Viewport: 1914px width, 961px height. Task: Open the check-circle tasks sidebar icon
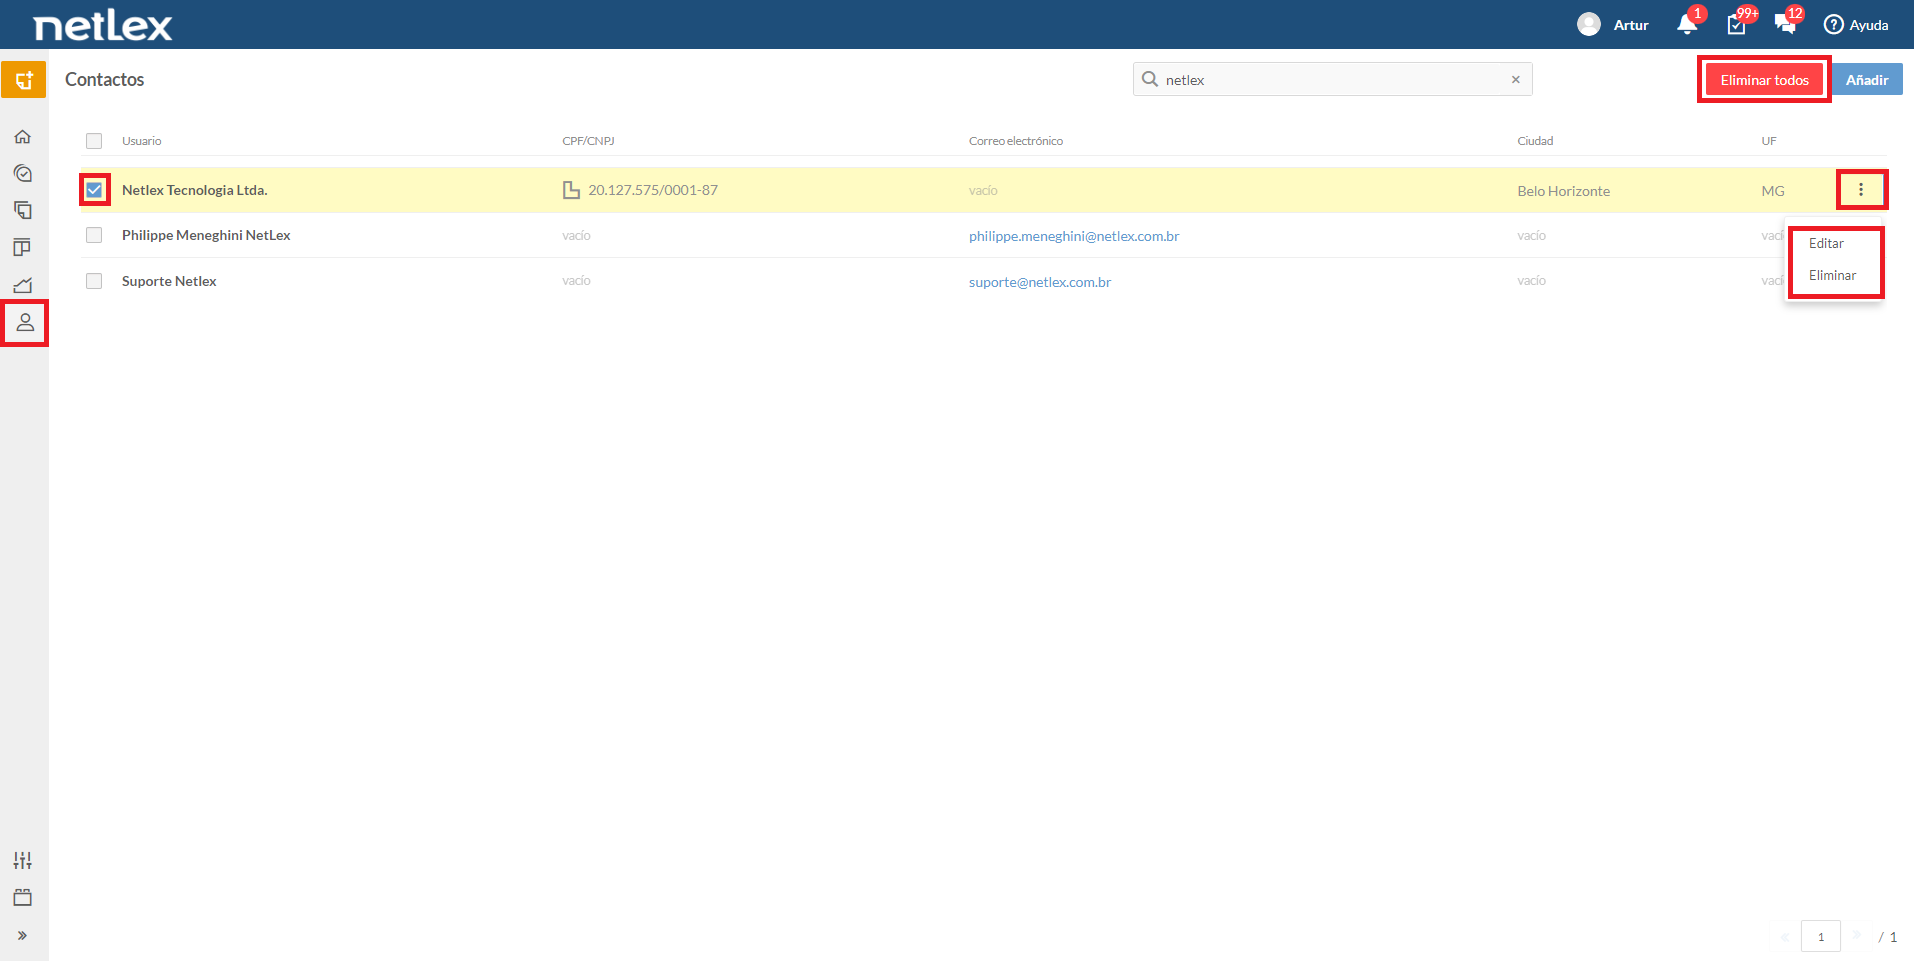[23, 173]
